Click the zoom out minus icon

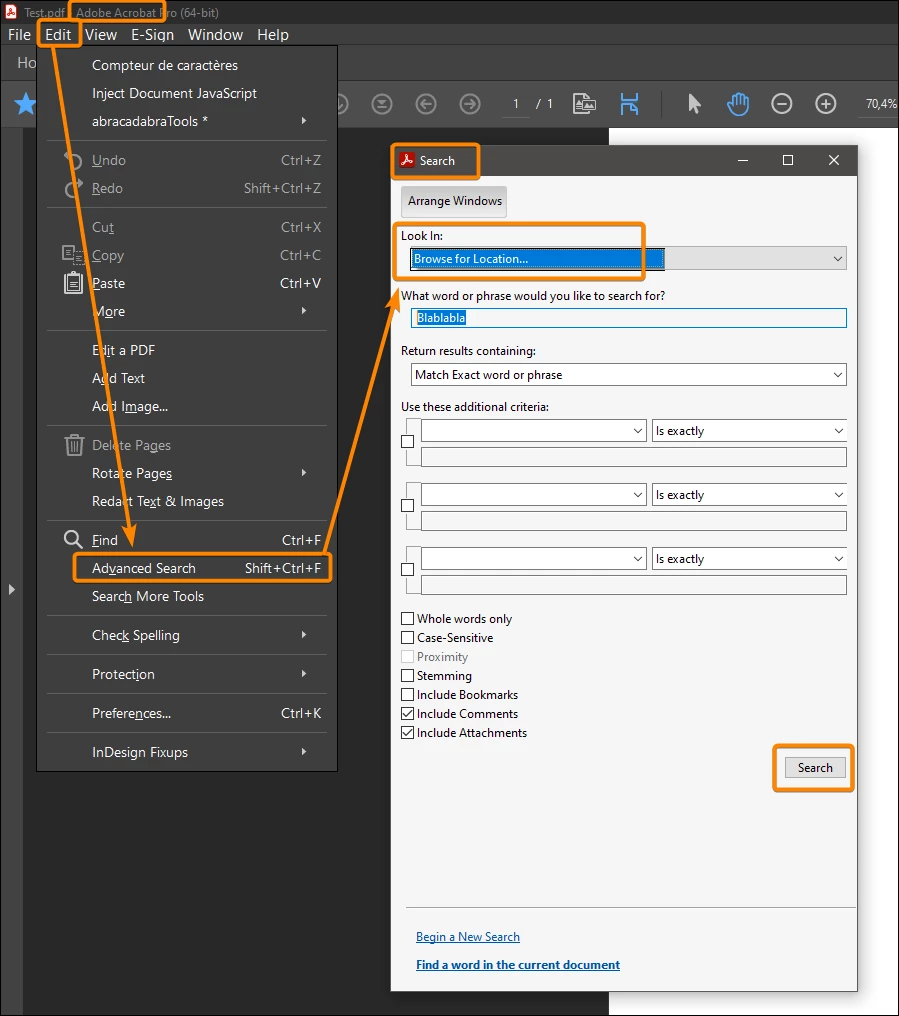[782, 104]
